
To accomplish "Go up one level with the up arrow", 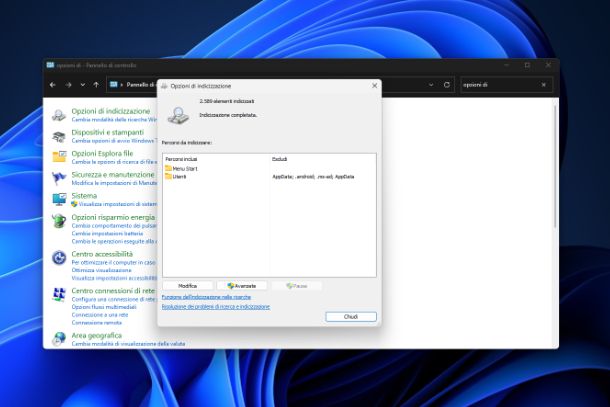I will coord(96,85).
